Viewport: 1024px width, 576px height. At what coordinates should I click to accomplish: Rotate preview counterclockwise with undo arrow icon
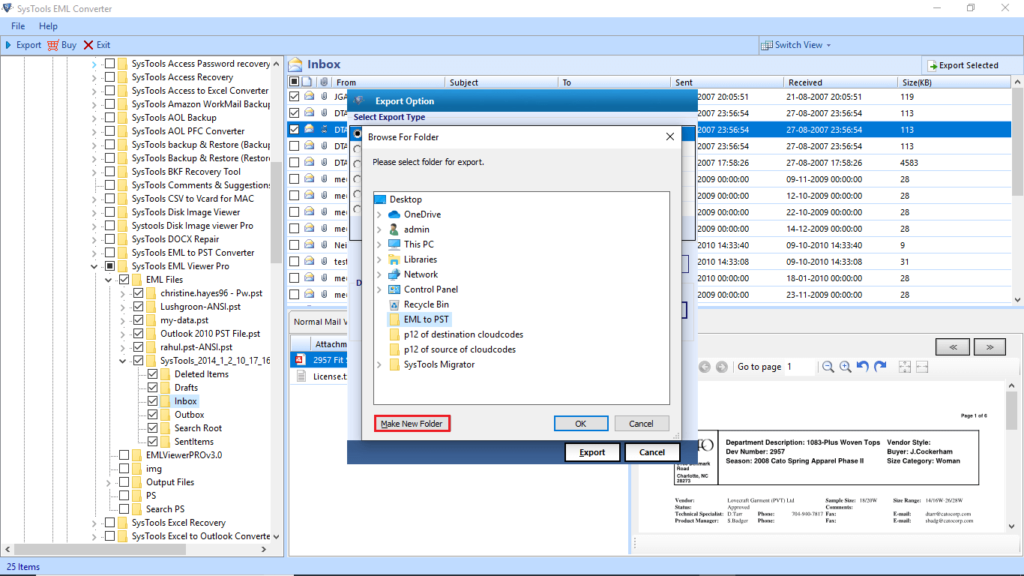863,367
